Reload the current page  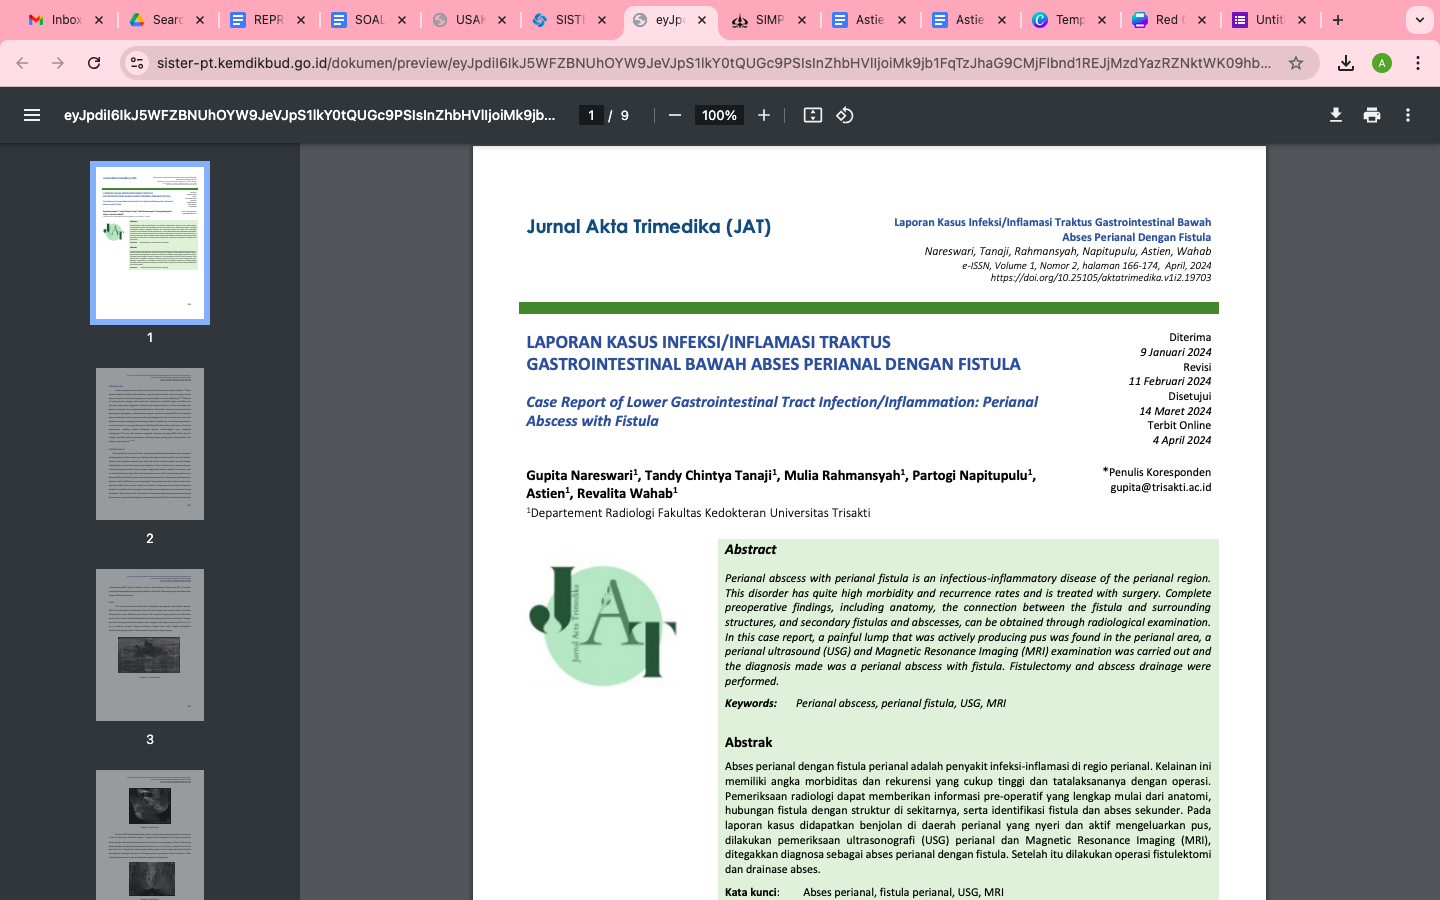tap(94, 63)
